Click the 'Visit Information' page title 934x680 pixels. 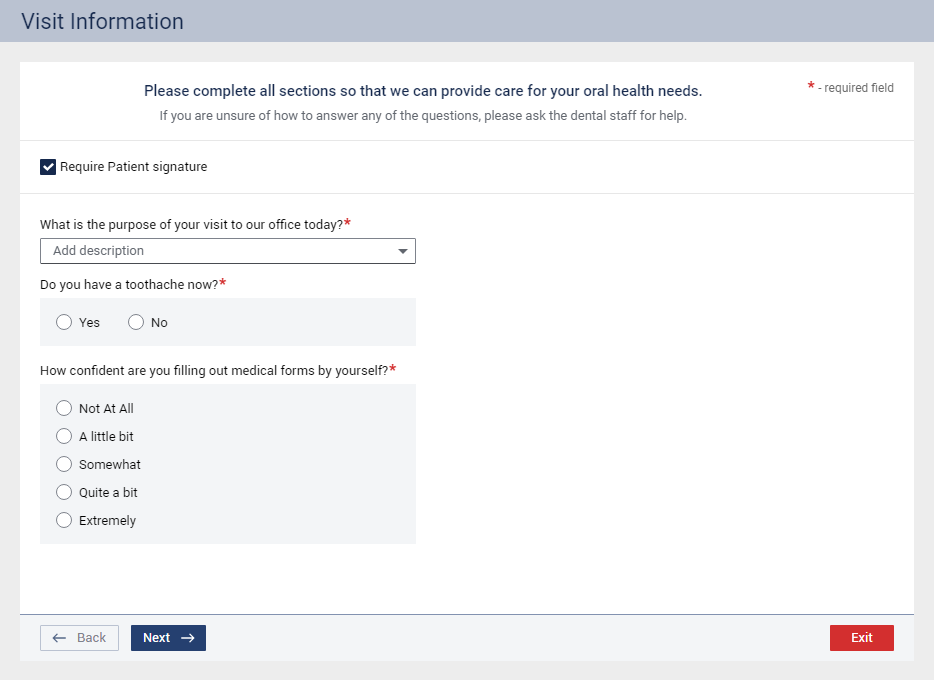[x=102, y=21]
